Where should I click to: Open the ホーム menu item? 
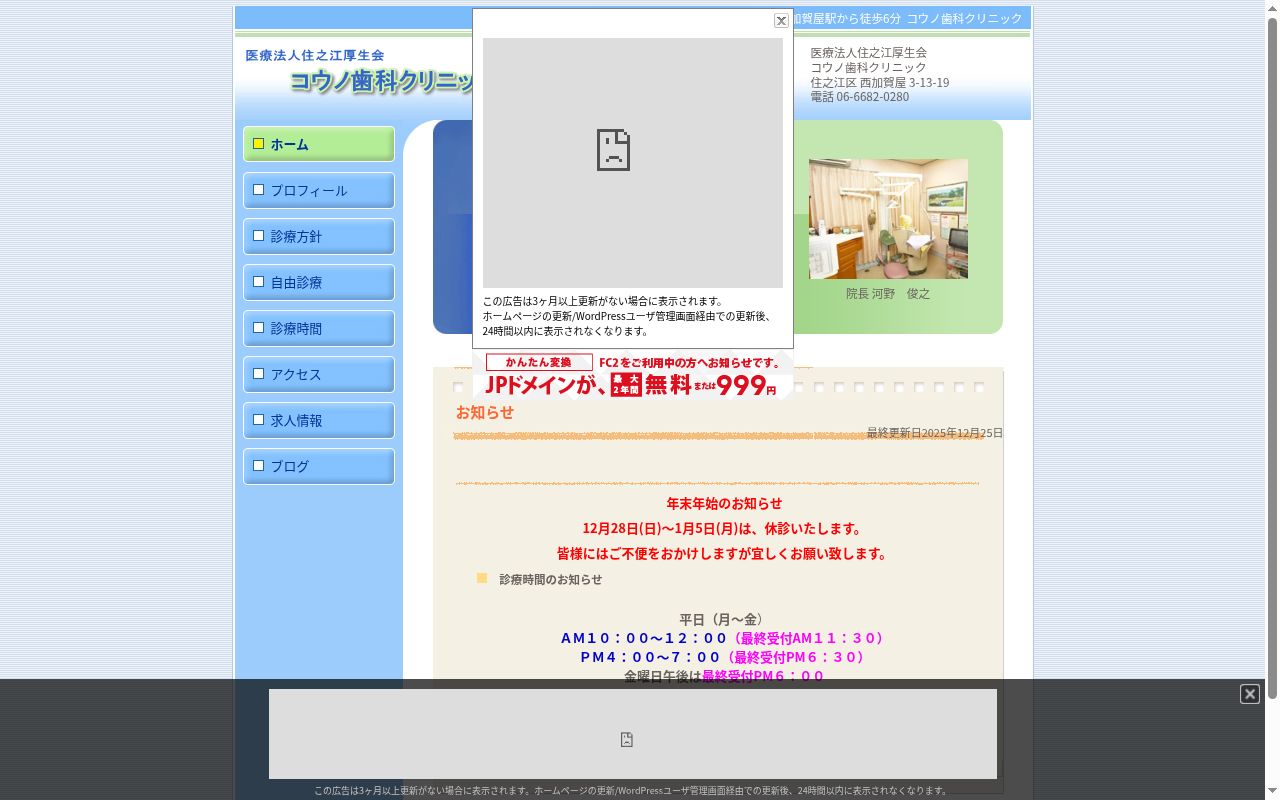point(319,144)
